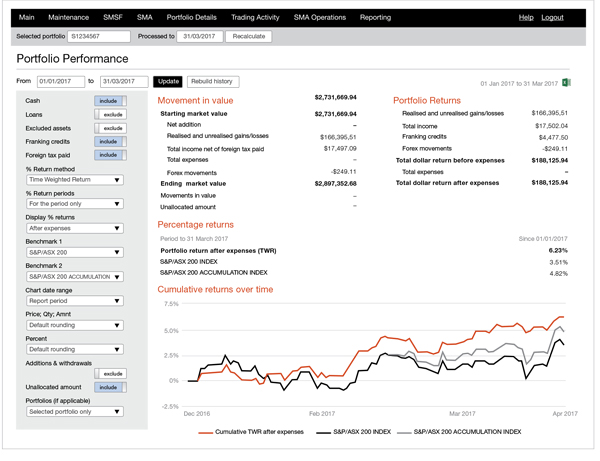The image size is (600, 461).
Task: Open Portfolios (if applicable) dropdown
Action: pyautogui.click(x=75, y=412)
